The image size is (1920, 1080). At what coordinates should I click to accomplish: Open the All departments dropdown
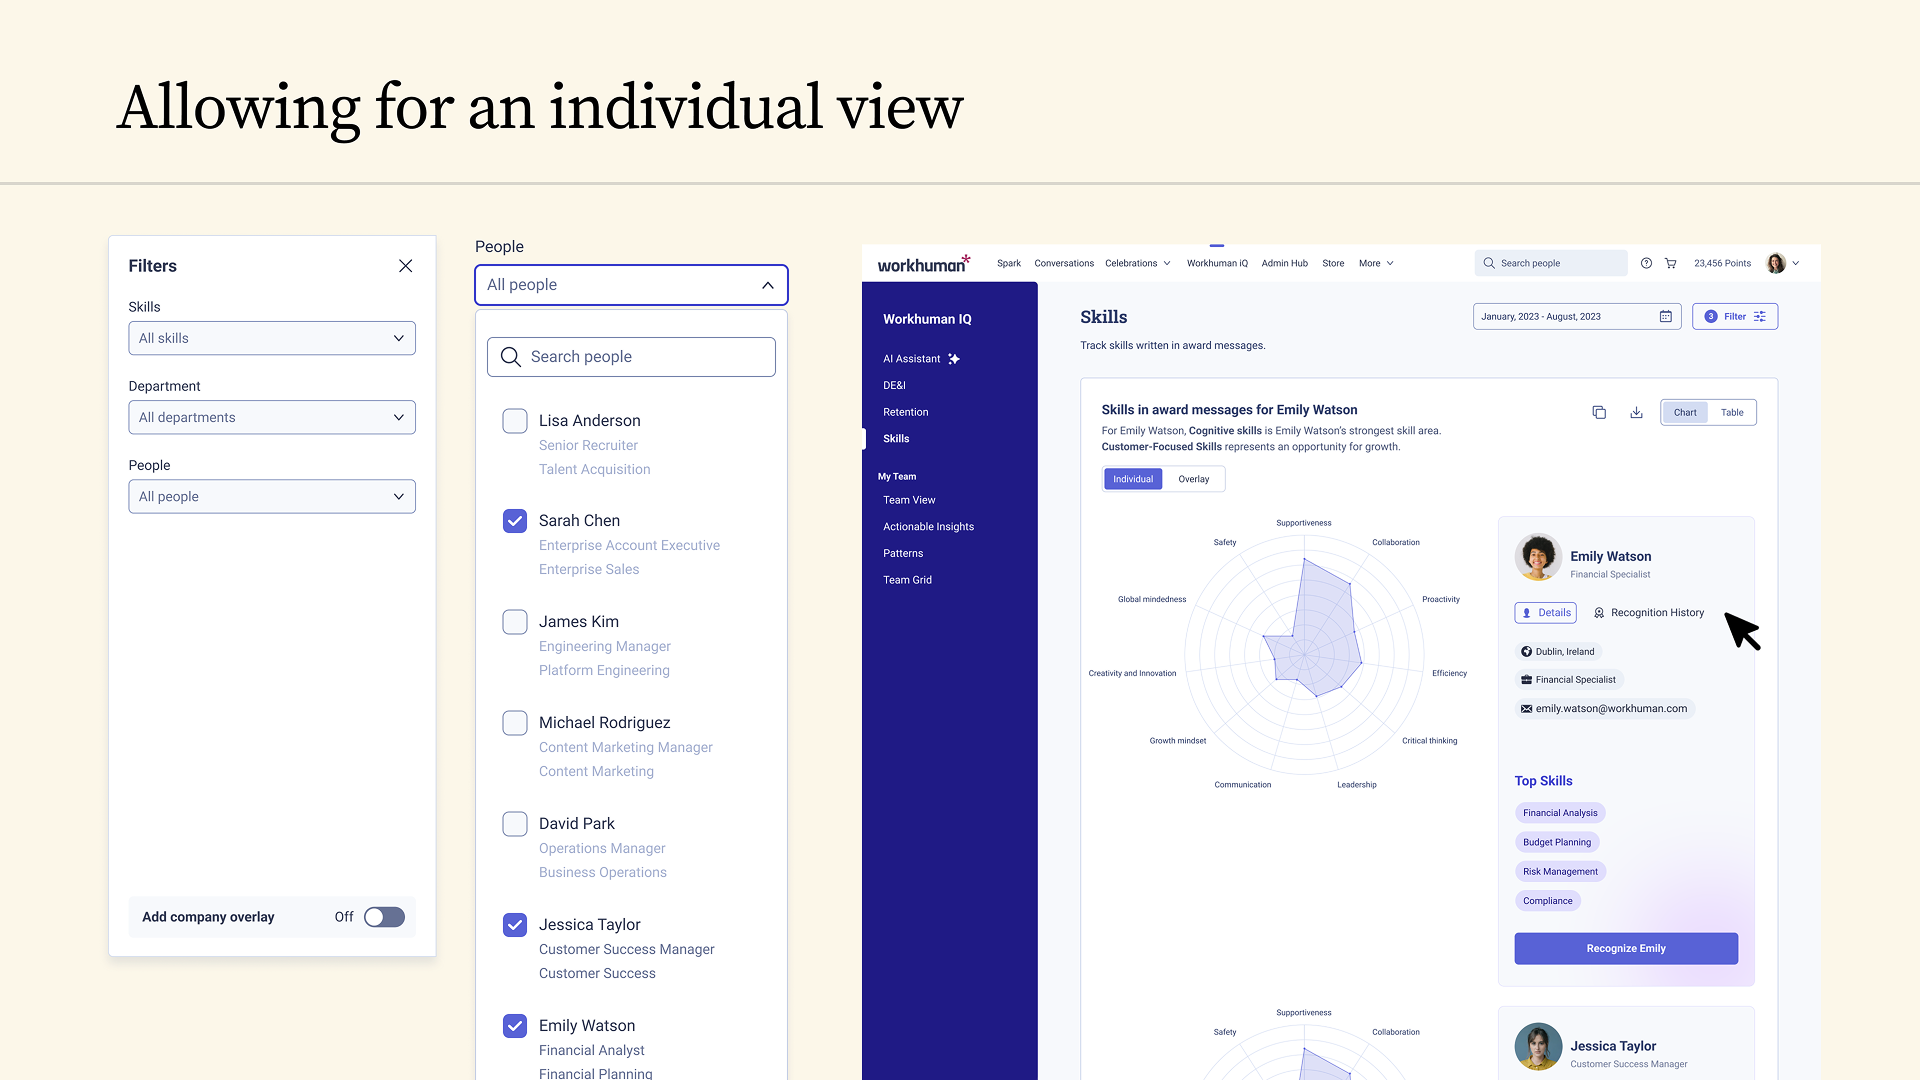pos(272,417)
